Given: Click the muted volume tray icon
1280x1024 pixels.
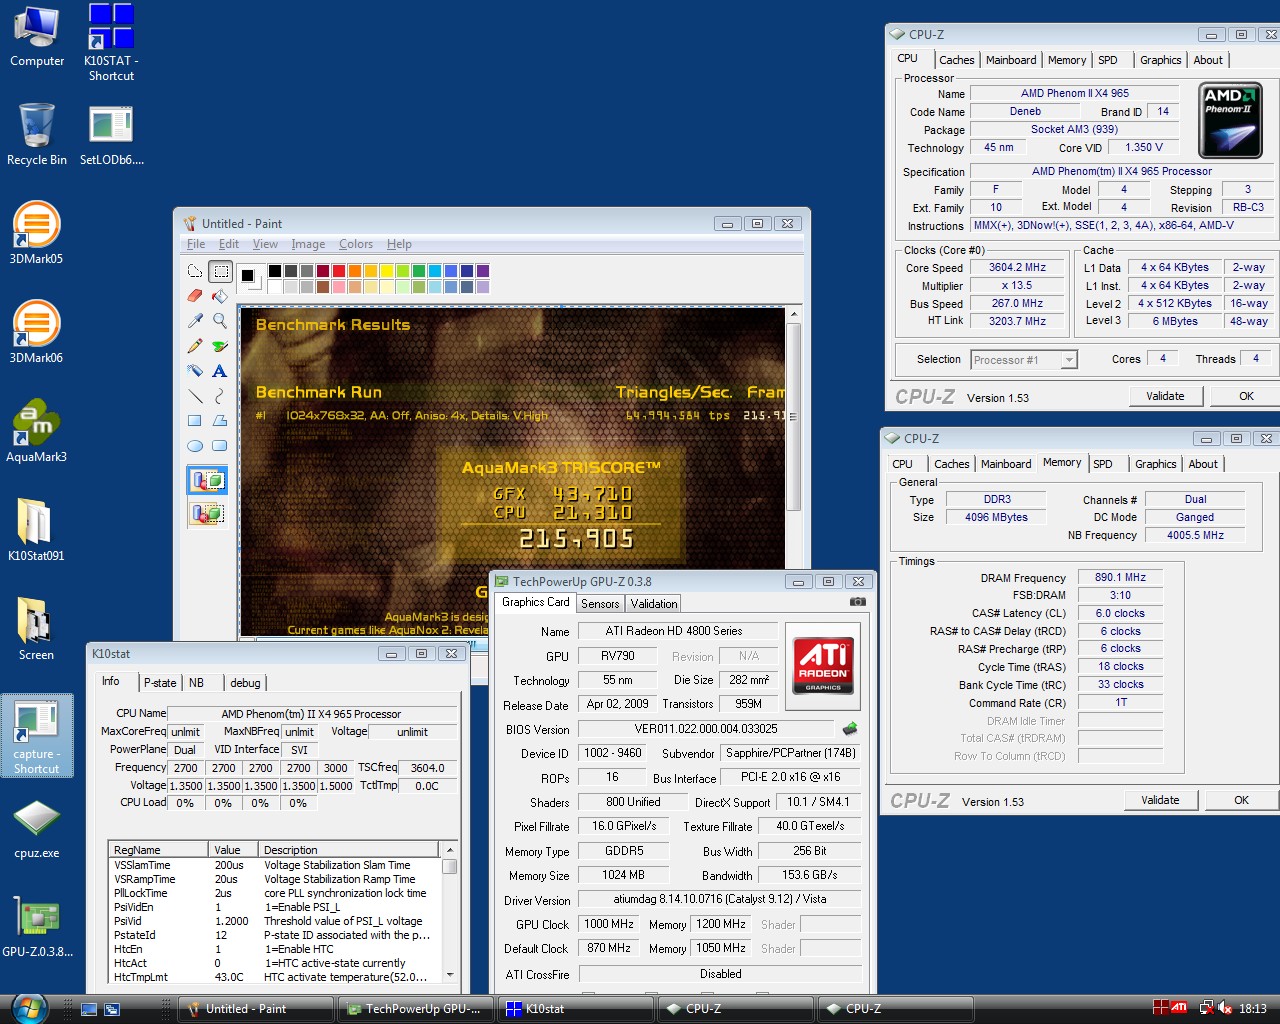Looking at the screenshot, I should pyautogui.click(x=1224, y=1008).
